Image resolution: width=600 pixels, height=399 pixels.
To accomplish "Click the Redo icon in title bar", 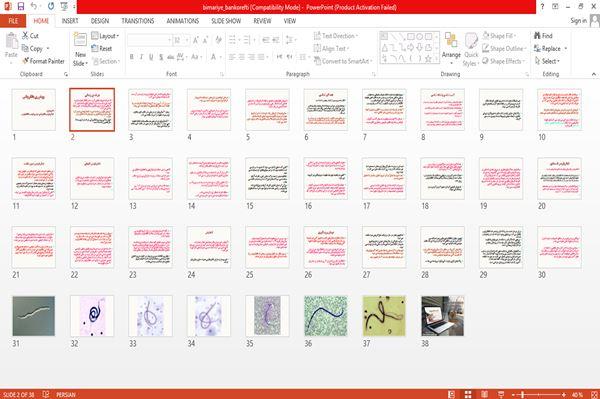I will click(51, 6).
